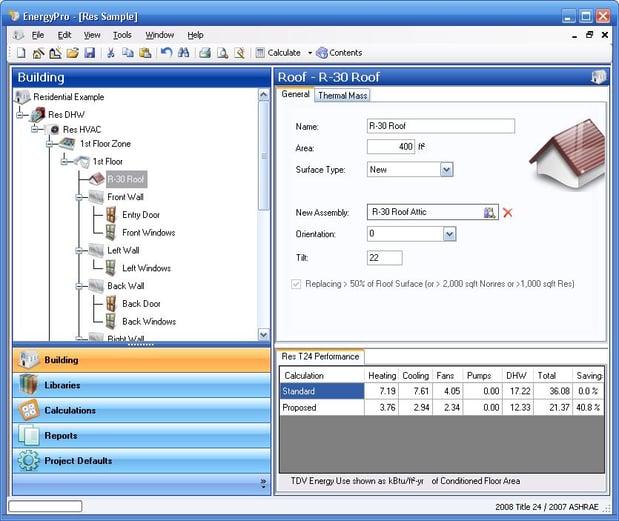Switch to the Thermal Mass tab

pos(343,96)
